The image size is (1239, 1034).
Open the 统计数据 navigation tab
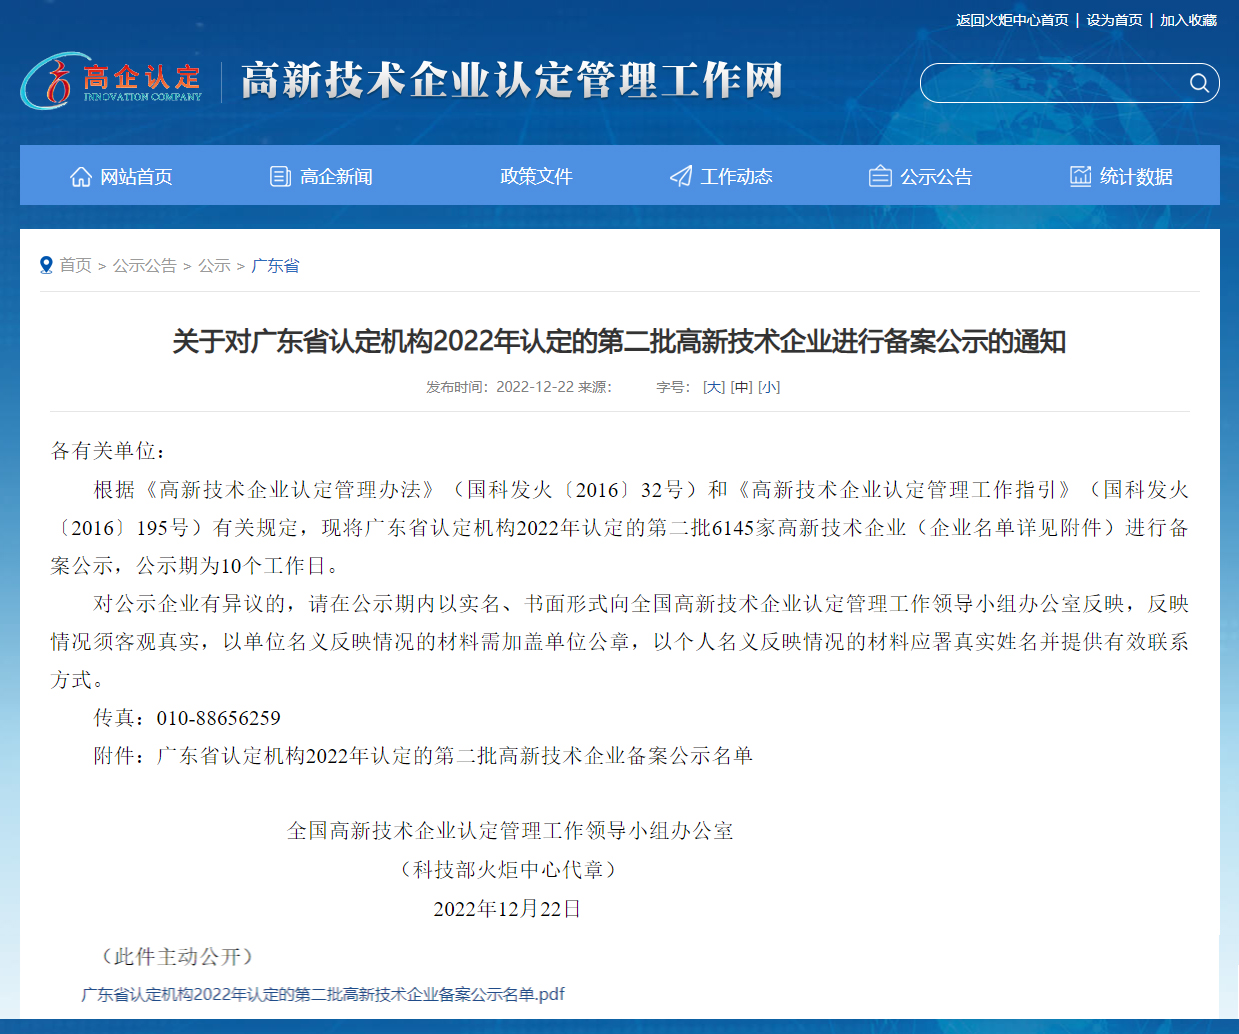click(1136, 177)
